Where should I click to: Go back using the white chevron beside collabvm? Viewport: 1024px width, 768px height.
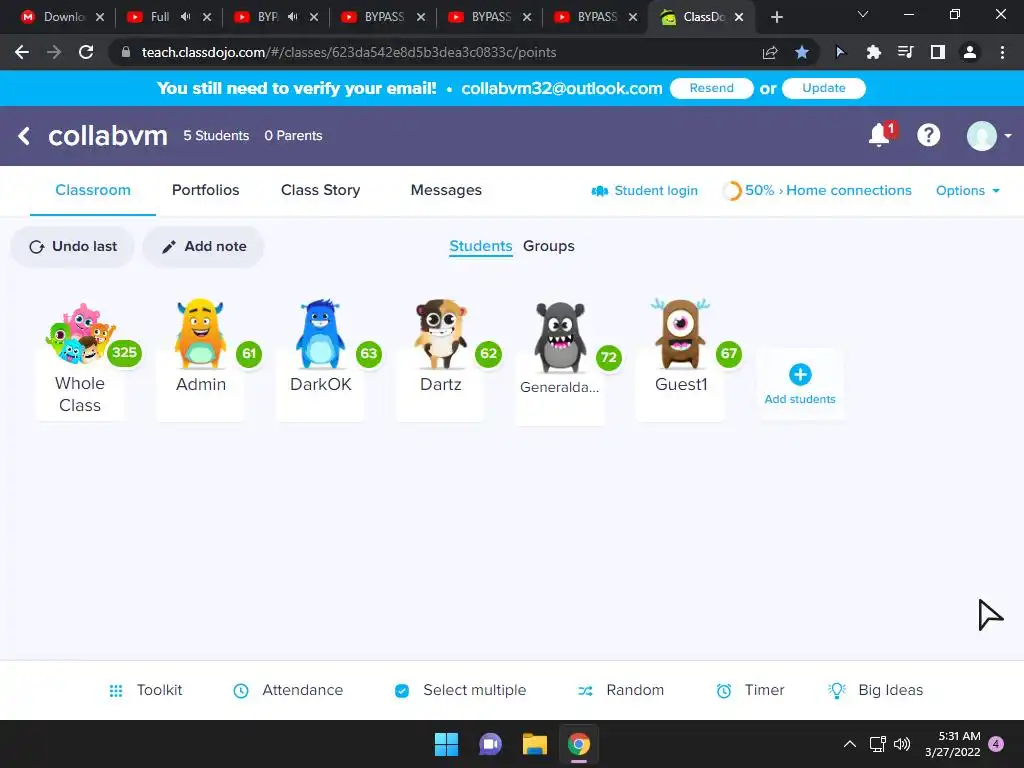[x=24, y=136]
